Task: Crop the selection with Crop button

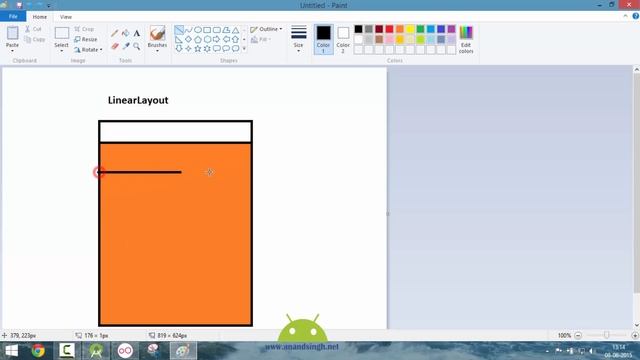Action: 84,29
